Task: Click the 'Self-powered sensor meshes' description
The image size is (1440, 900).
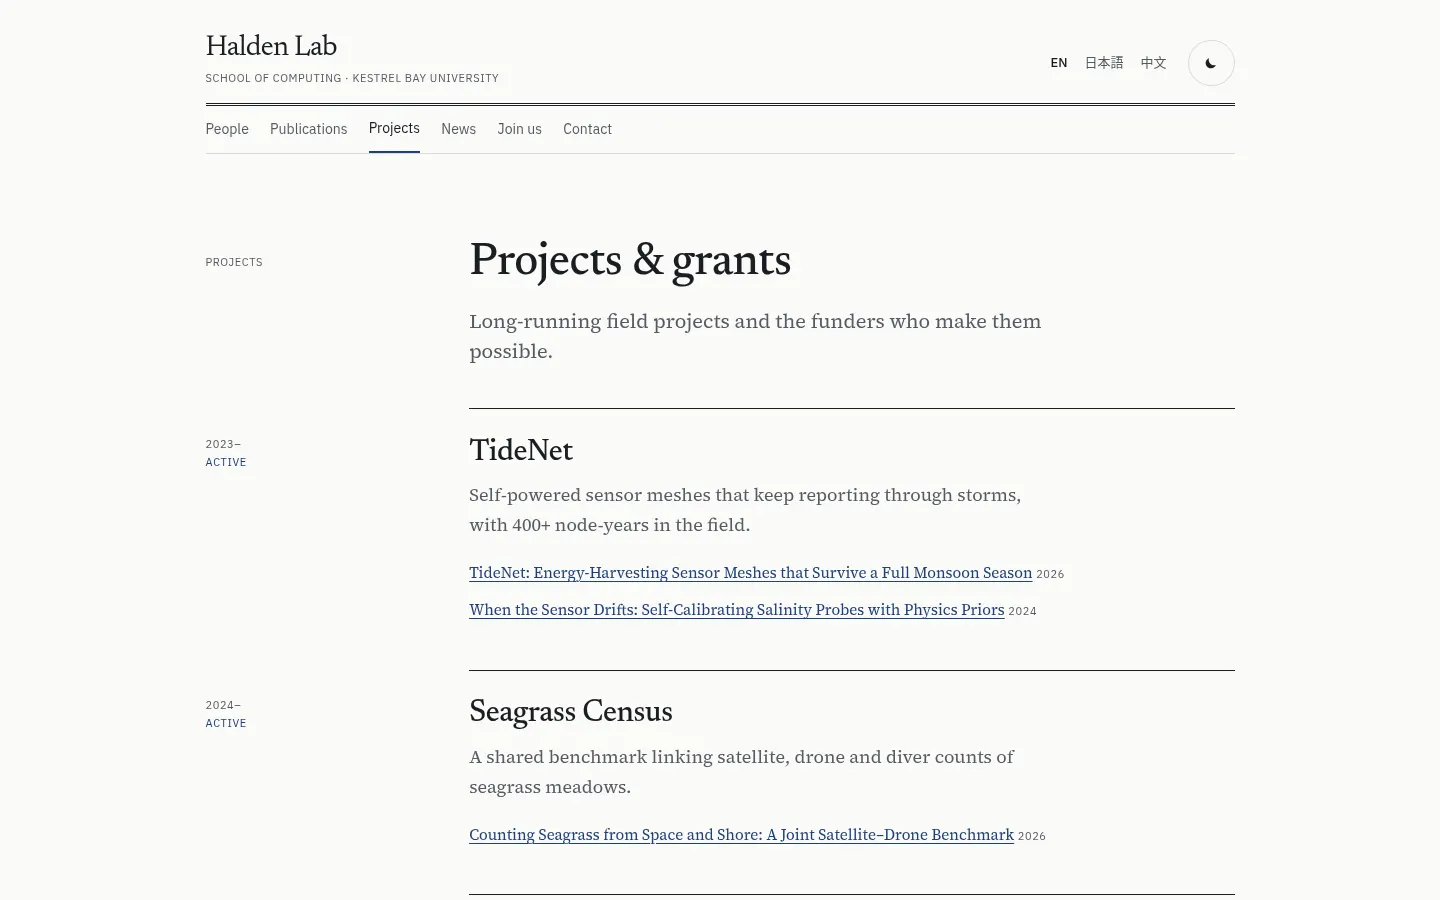Action: coord(745,510)
